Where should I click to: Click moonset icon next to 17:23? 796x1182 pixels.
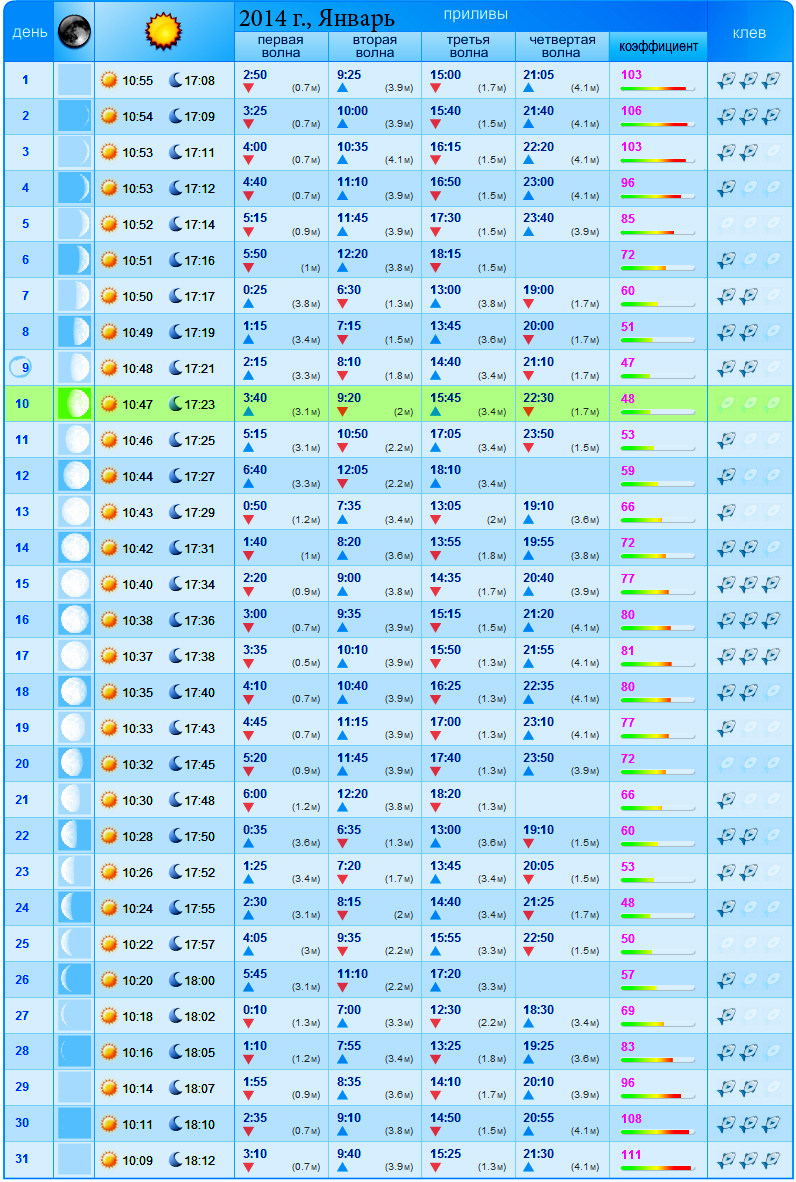pos(176,404)
